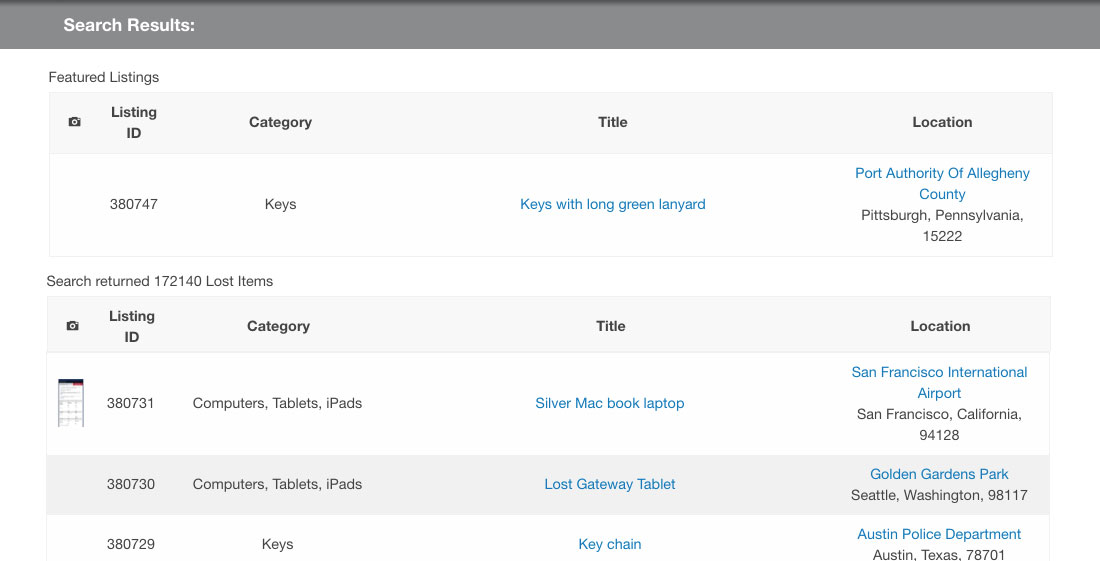Open Golden Gardens Park location link
1100x561 pixels.
939,474
